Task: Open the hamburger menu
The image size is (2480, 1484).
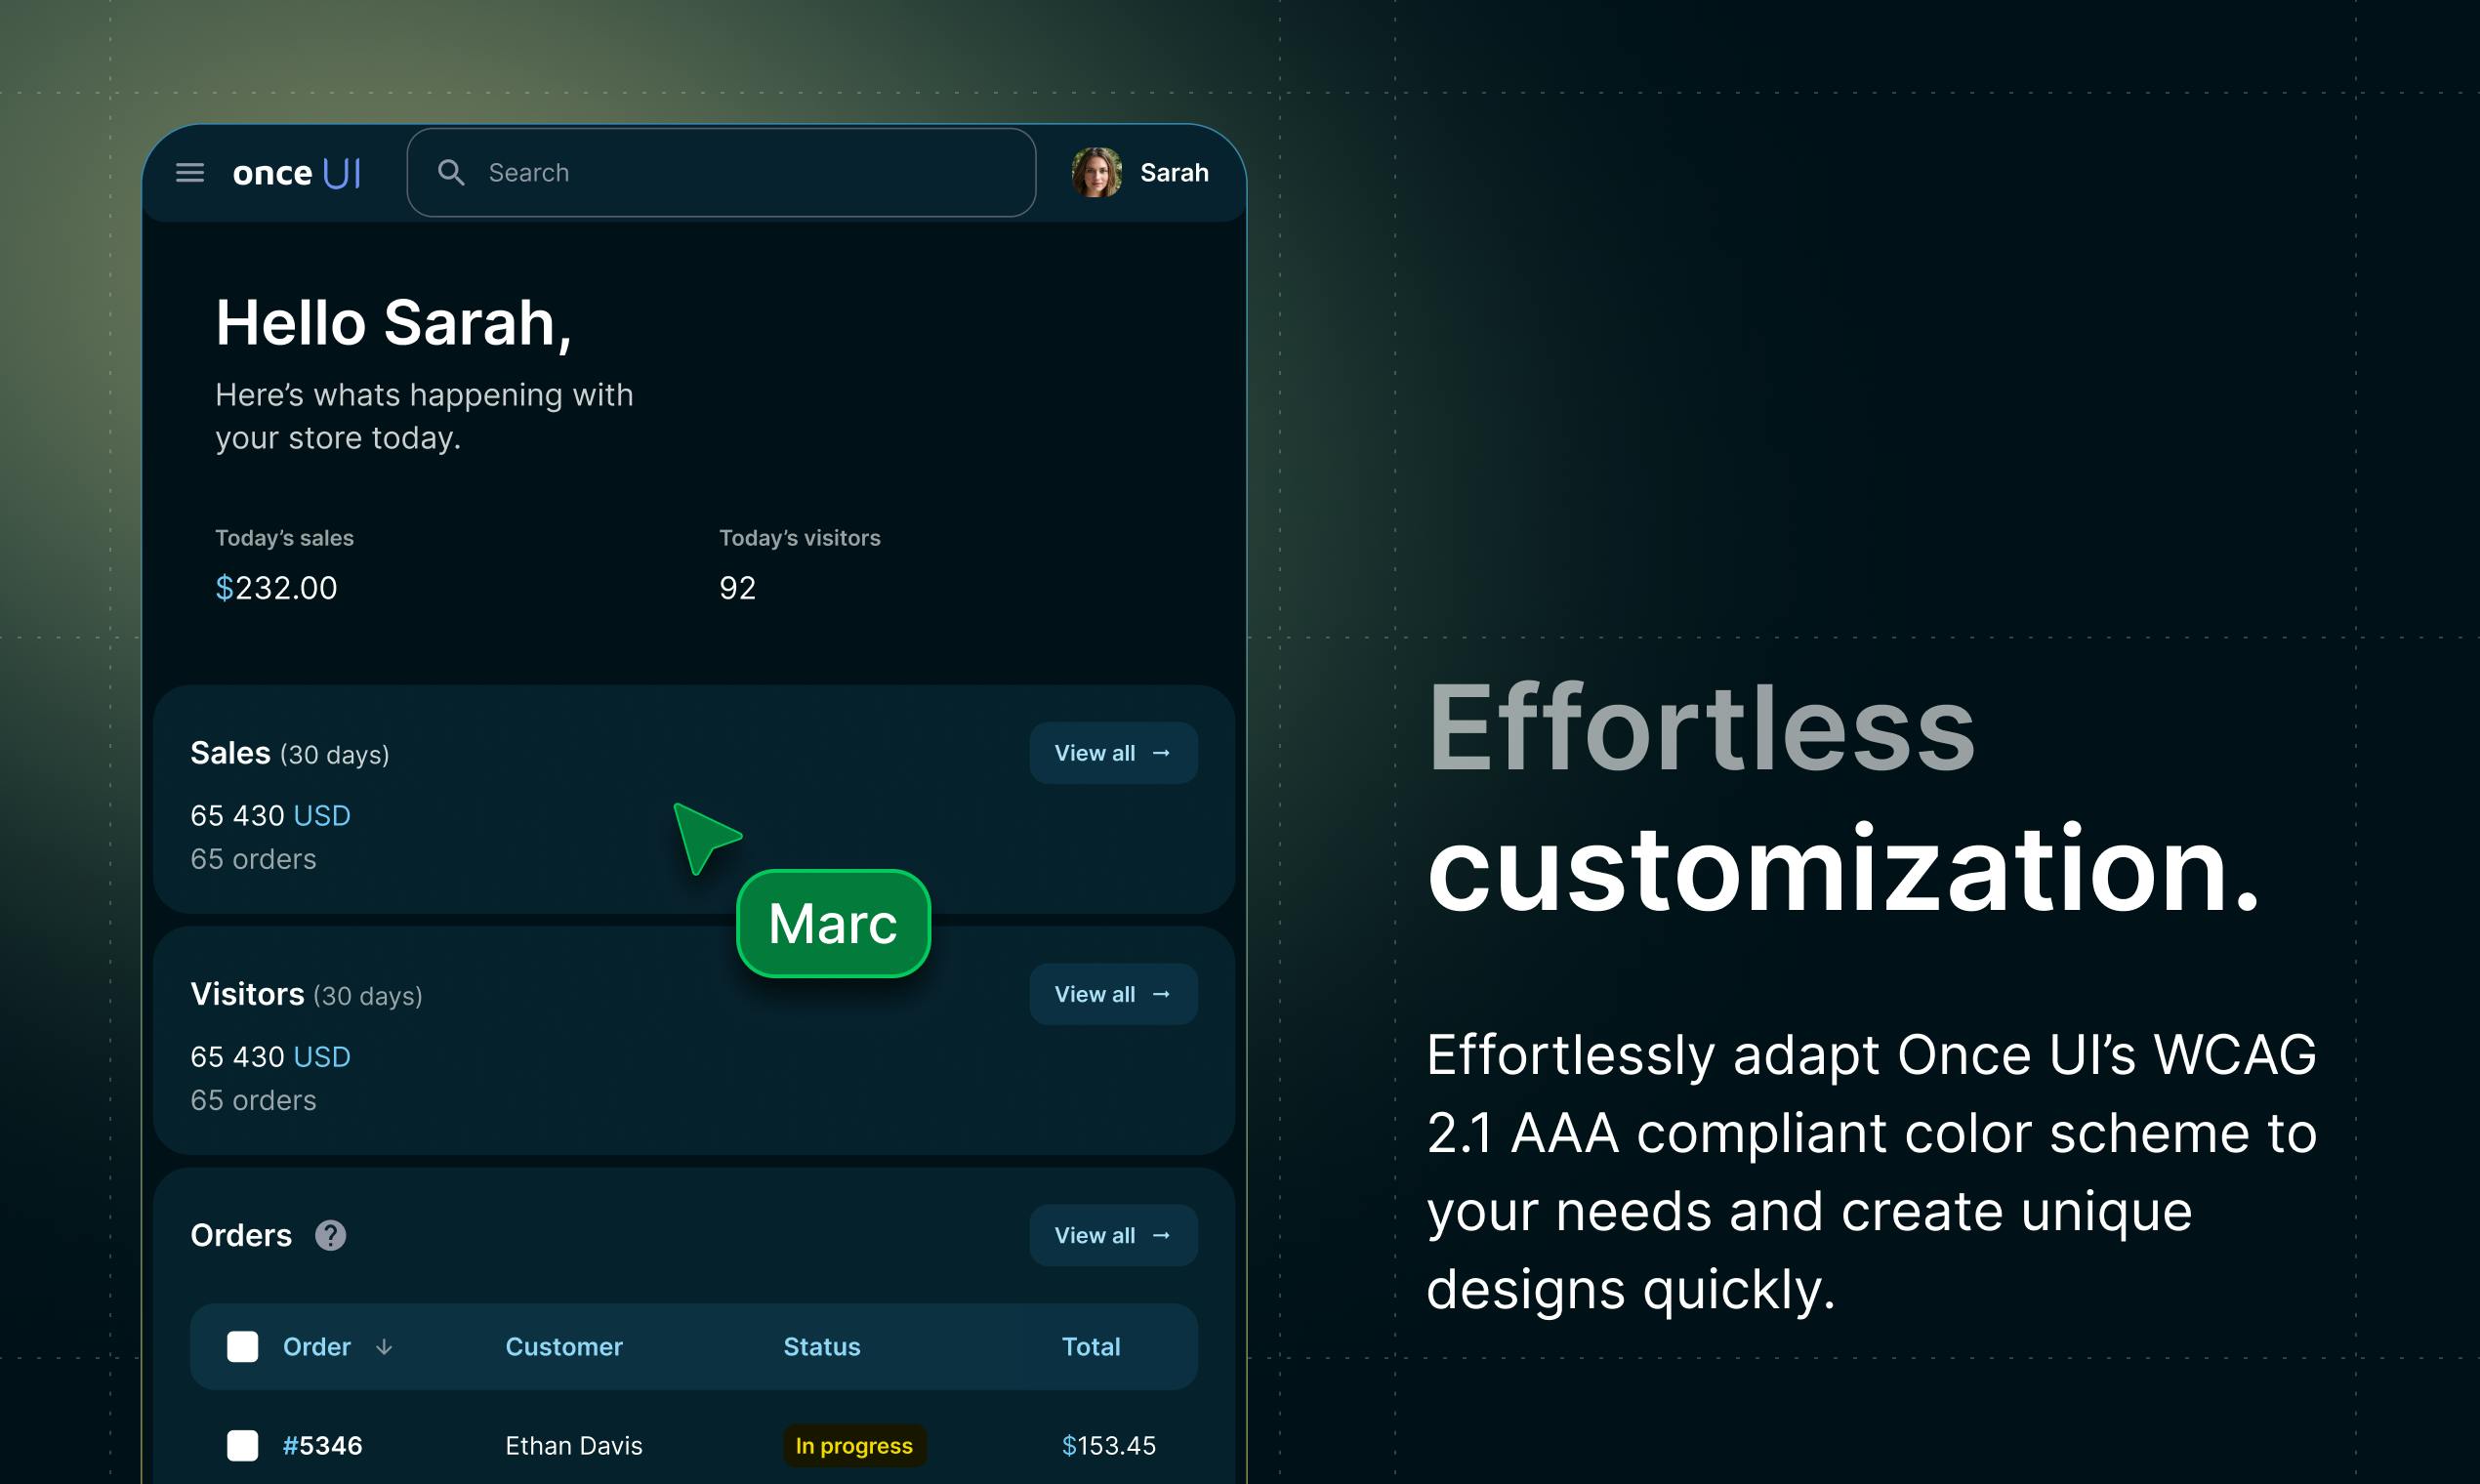Action: pos(190,173)
